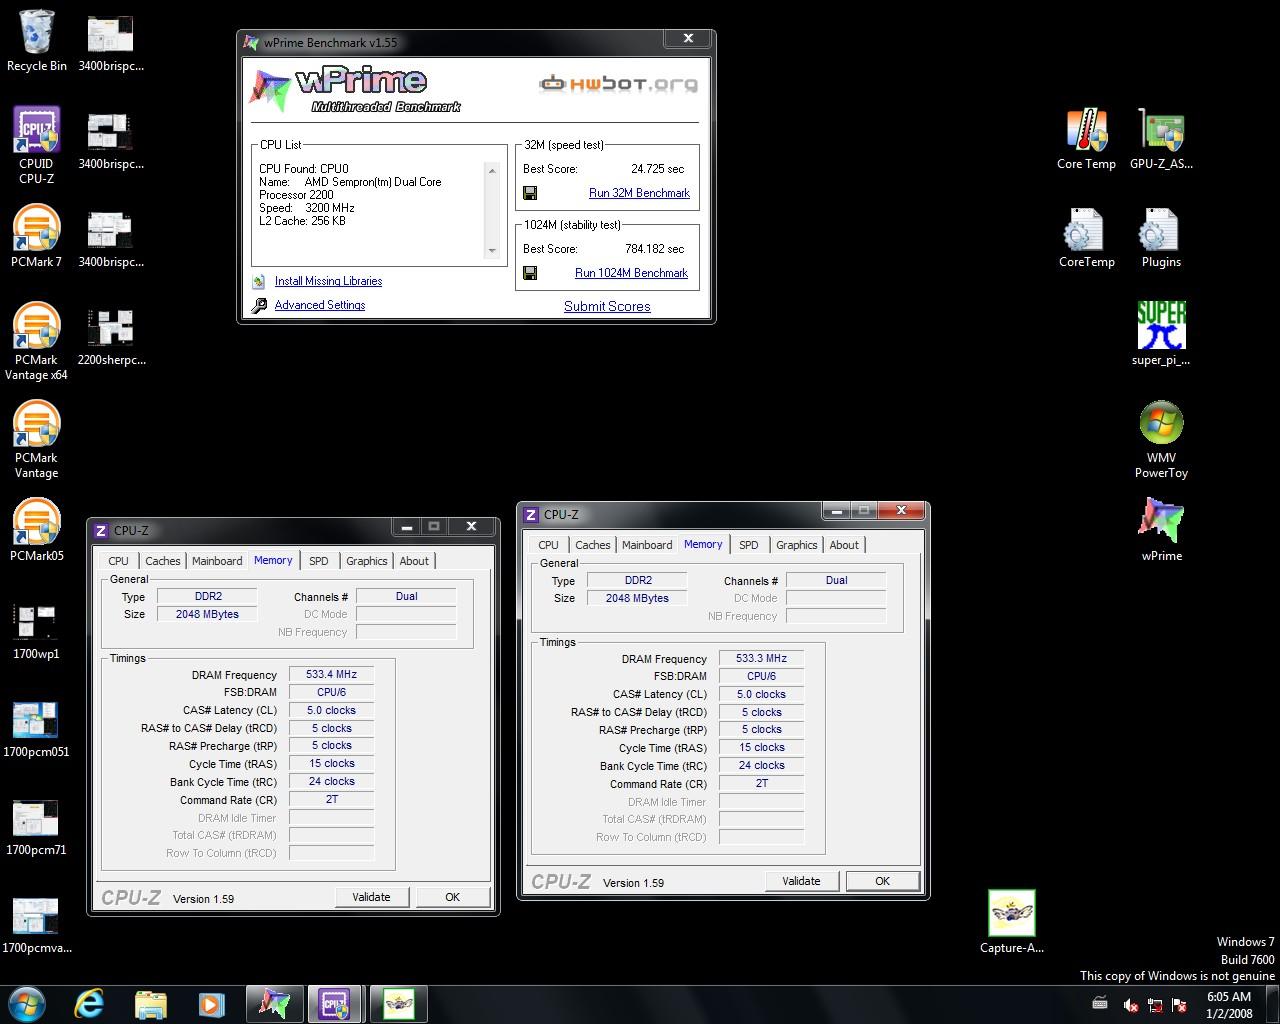Select the PCMark Vantage desktop icon
This screenshot has height=1024, width=1280.
(x=37, y=440)
